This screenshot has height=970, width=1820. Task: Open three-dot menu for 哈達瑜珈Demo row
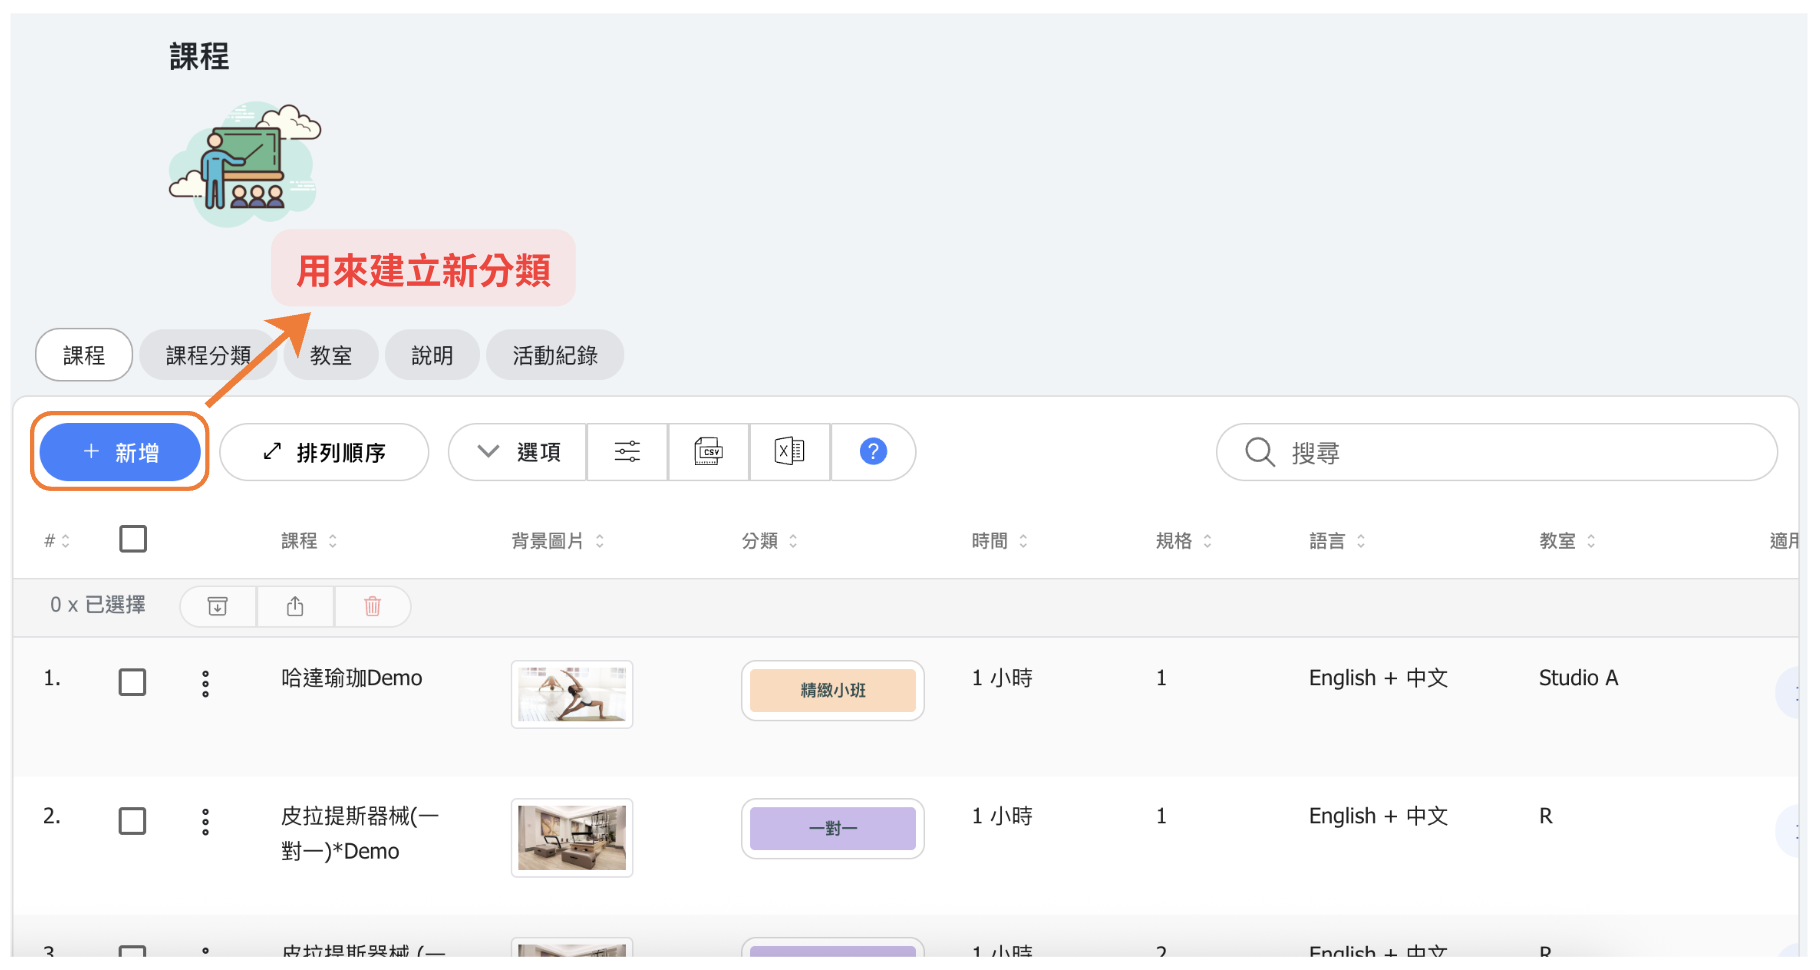[x=205, y=683]
